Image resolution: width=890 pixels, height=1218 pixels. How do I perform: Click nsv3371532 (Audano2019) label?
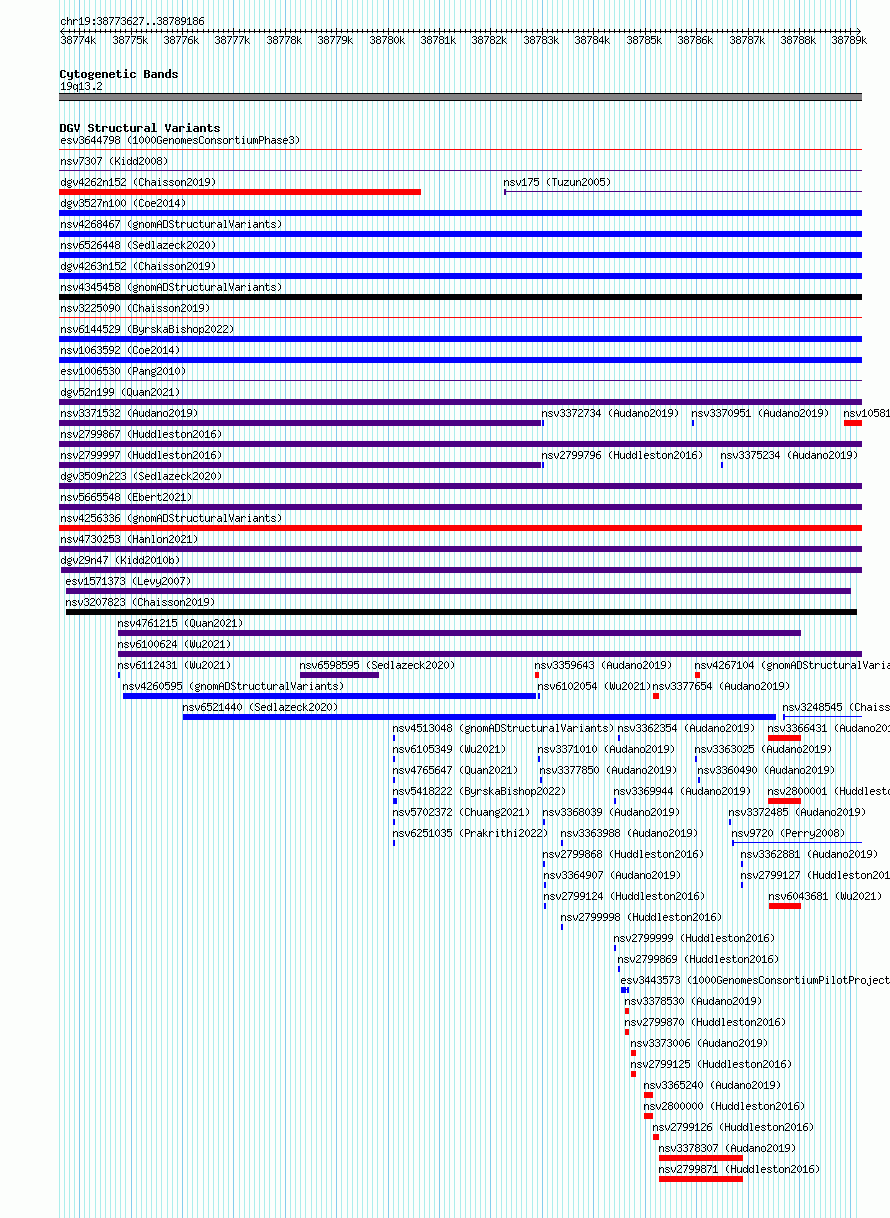point(129,413)
